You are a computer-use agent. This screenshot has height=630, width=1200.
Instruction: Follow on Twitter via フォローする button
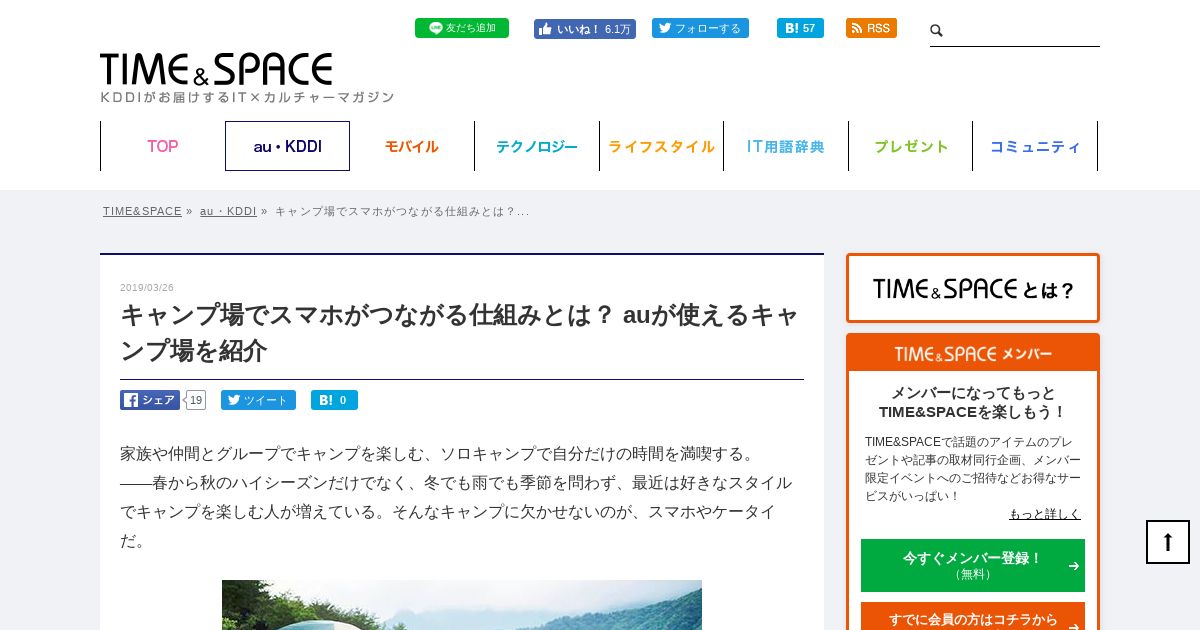(700, 28)
